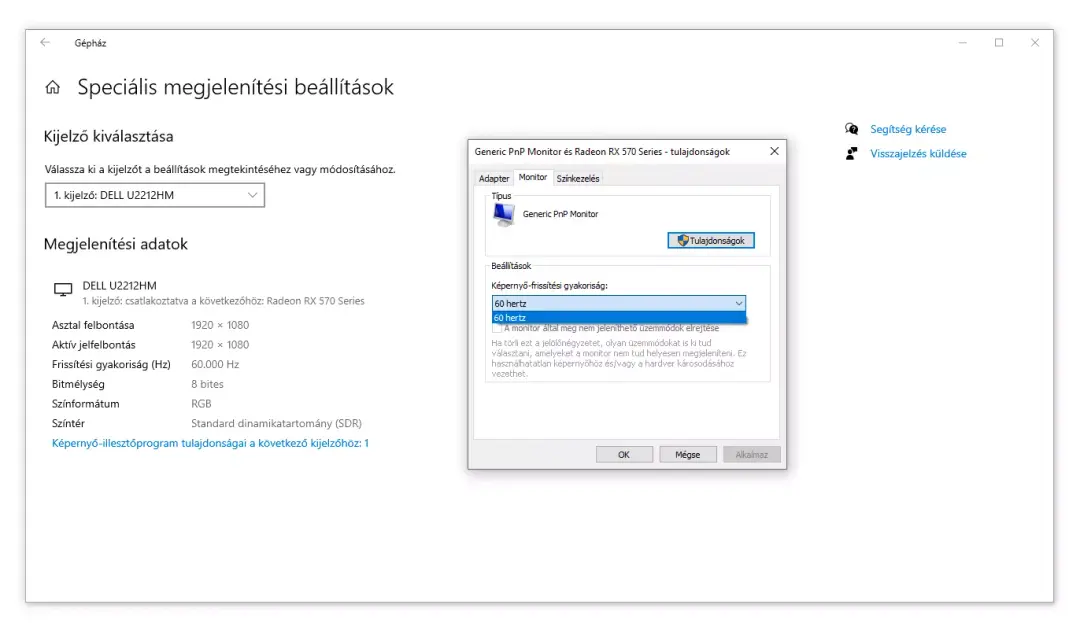Click the Segítség kérése help icon
This screenshot has width=1080, height=623.
pos(851,129)
